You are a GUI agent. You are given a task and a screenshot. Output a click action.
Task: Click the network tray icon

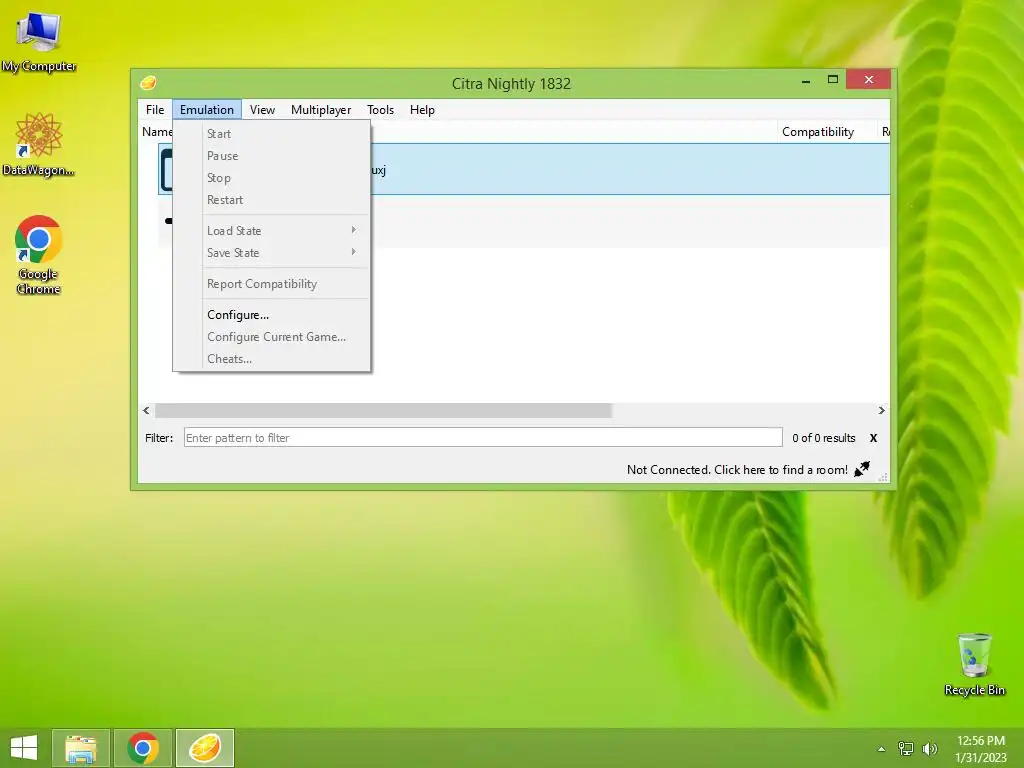coord(906,748)
